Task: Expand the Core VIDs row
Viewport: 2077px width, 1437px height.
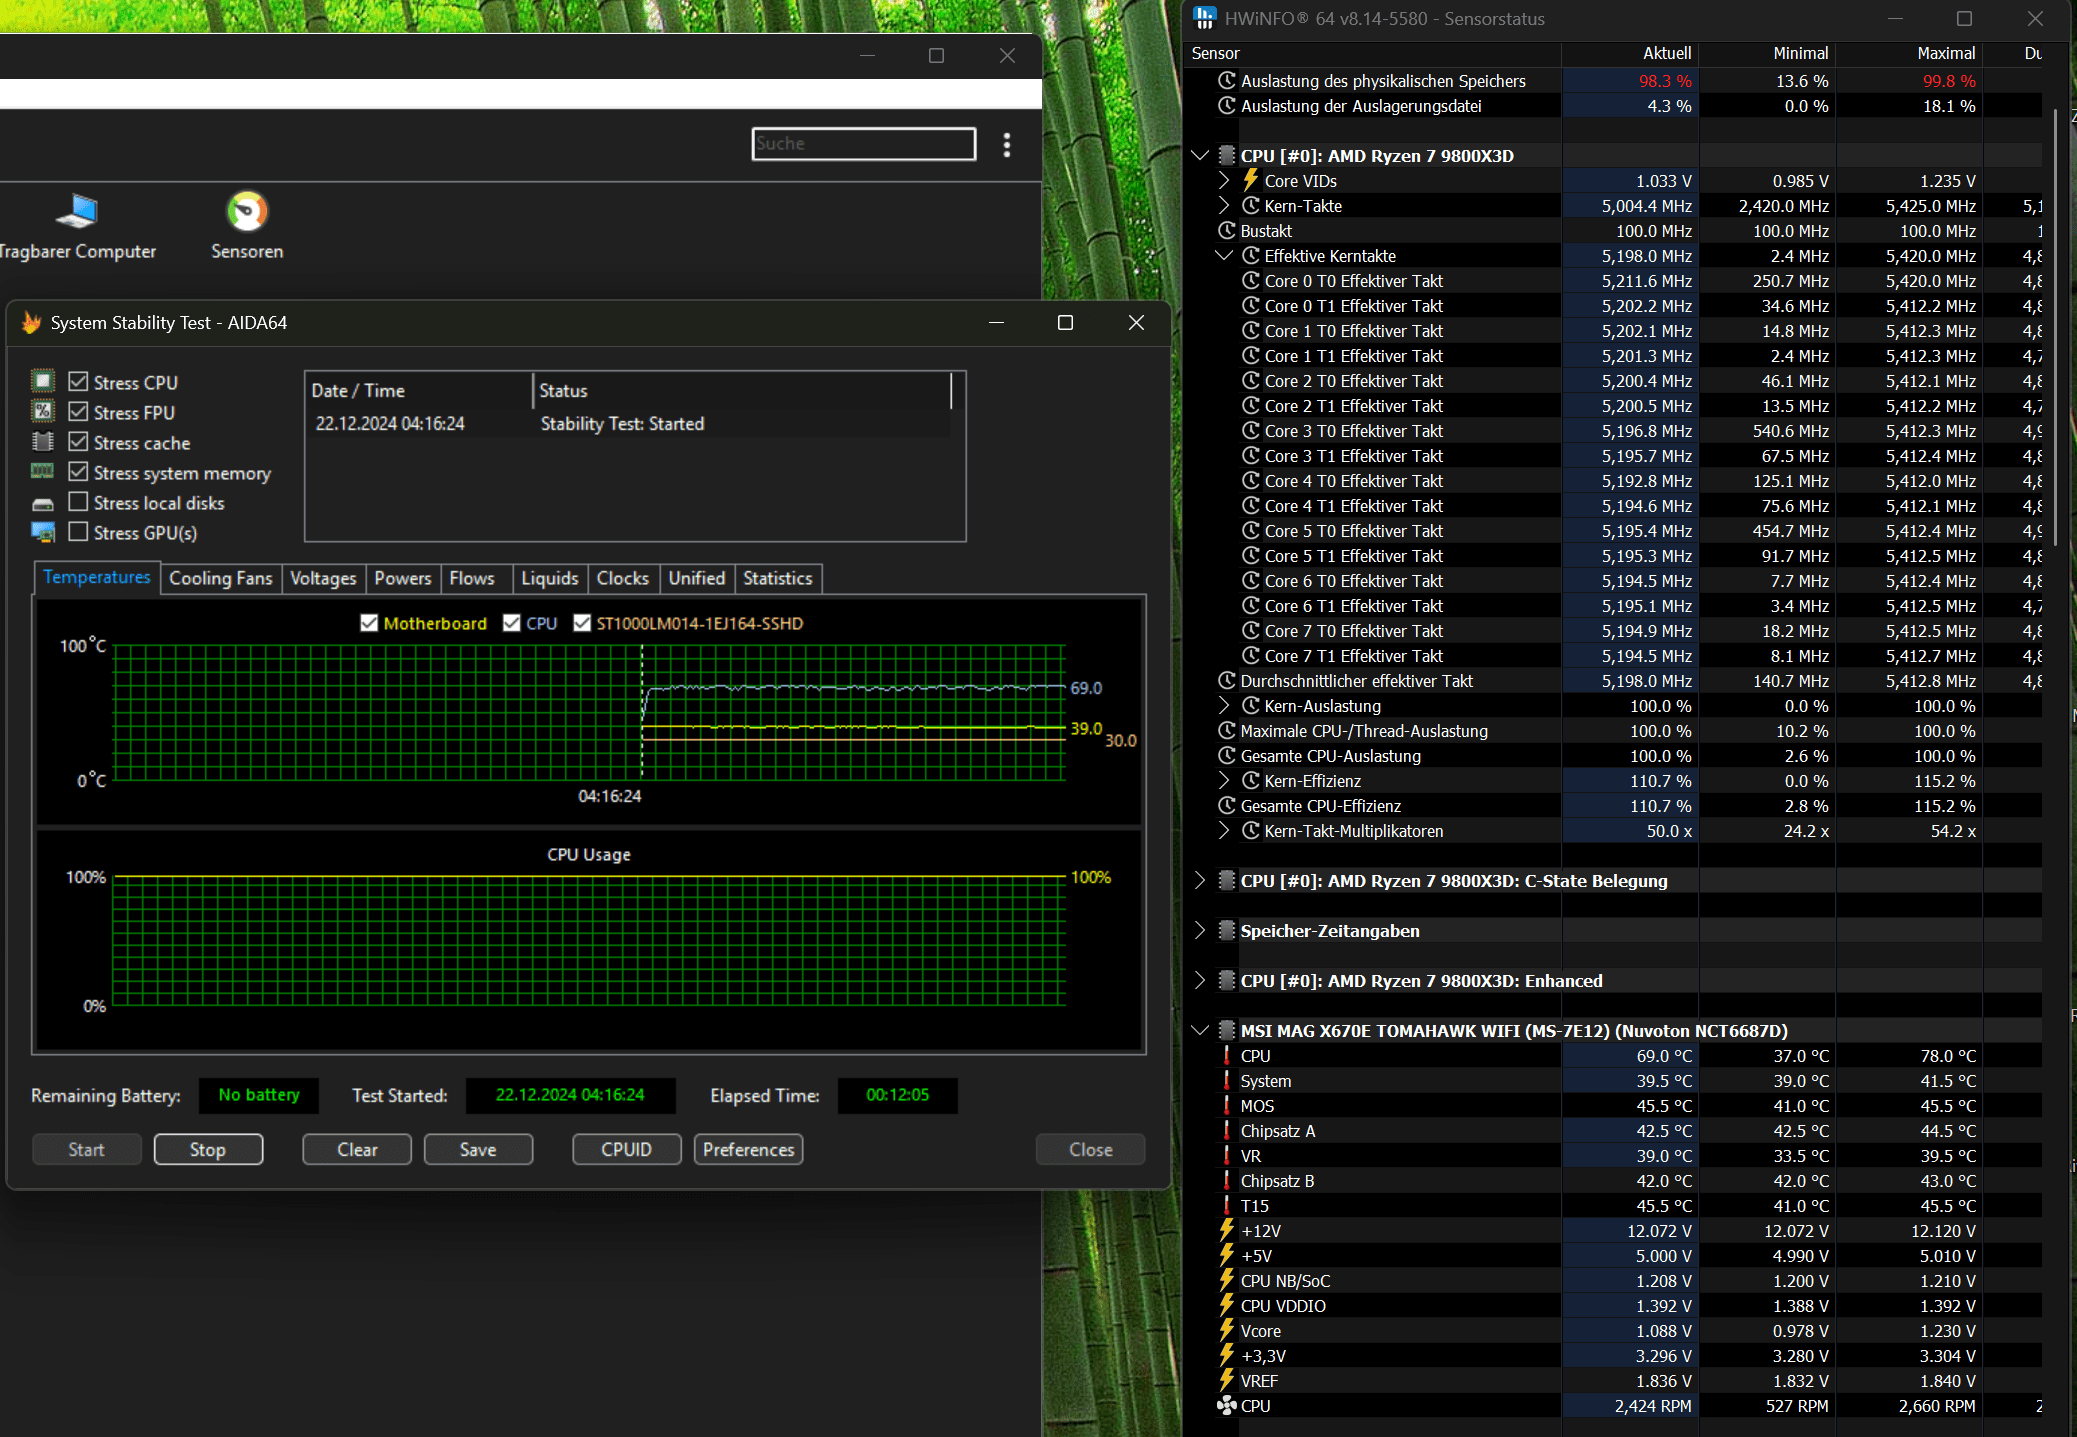Action: (x=1224, y=180)
